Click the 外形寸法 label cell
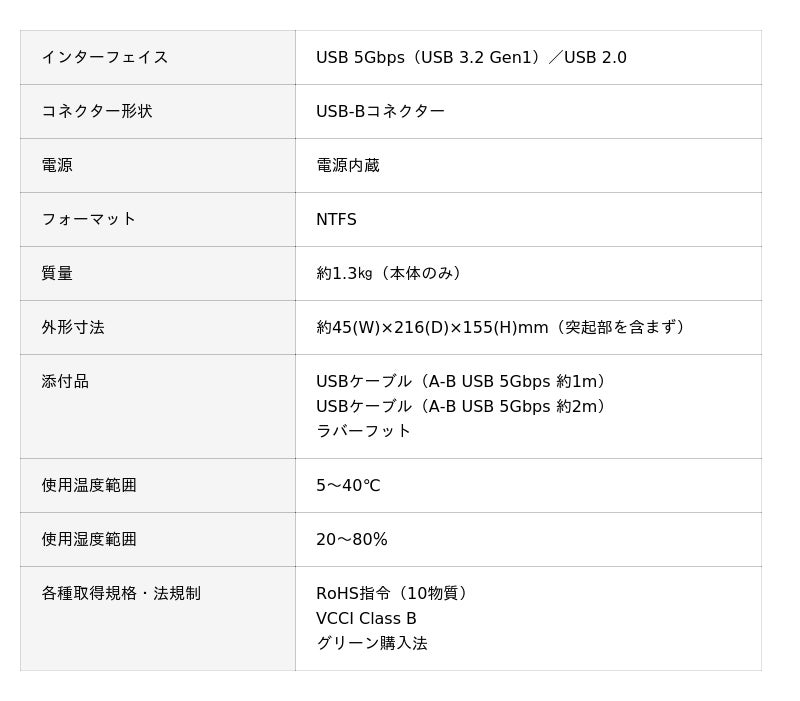Screen dimensions: 800x701 pos(73,328)
